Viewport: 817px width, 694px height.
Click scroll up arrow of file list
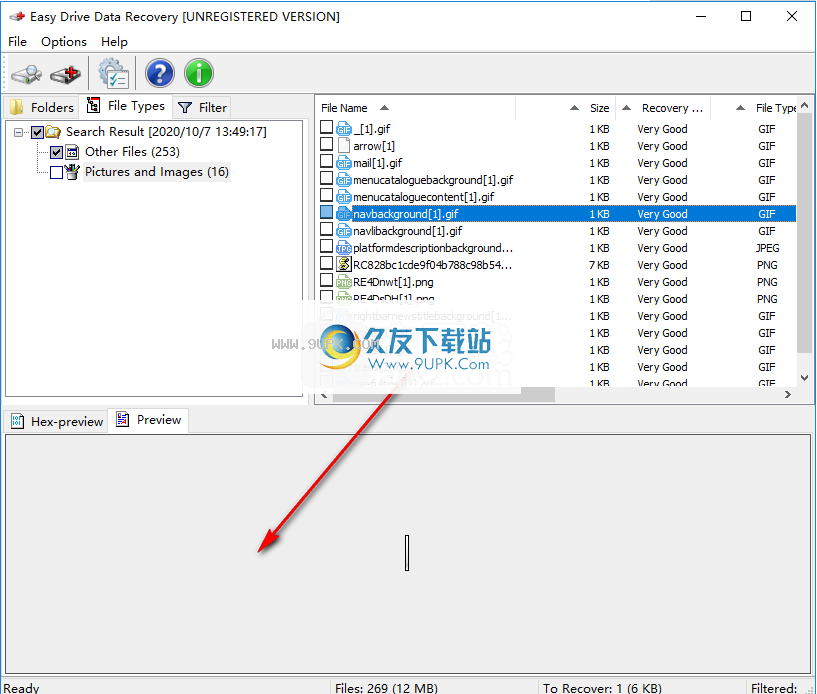[804, 106]
